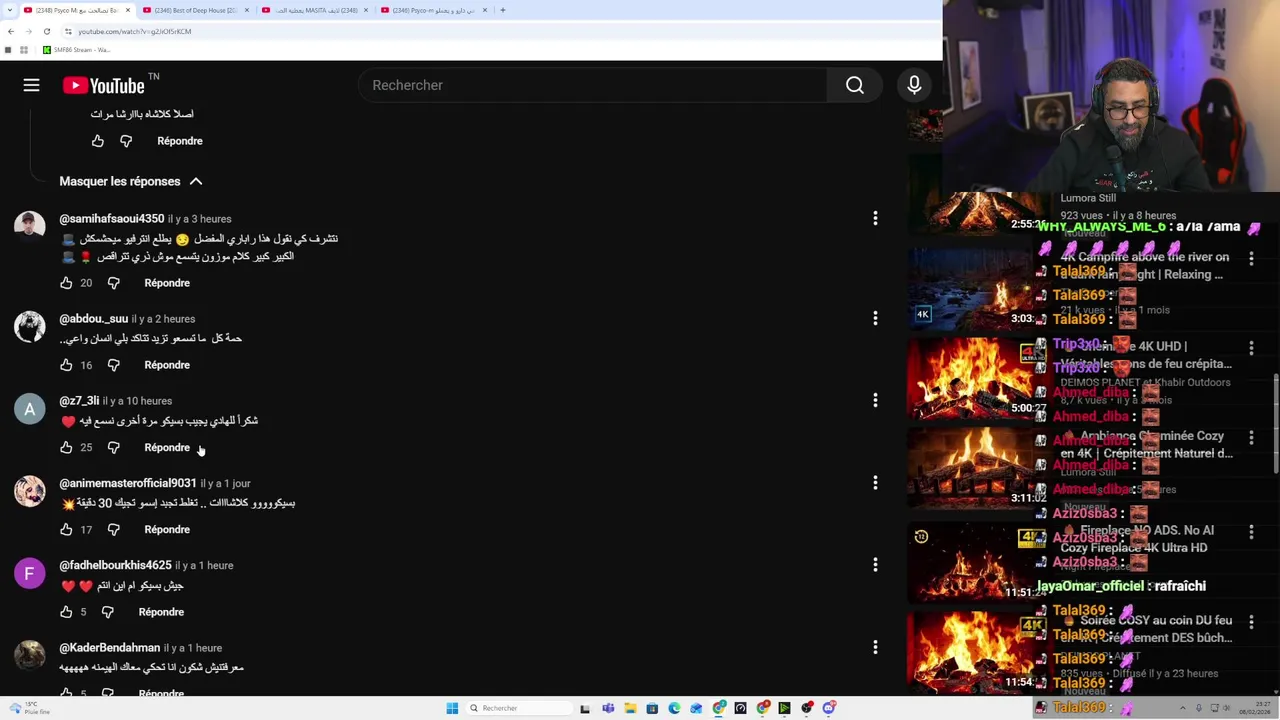Go back in browser history
This screenshot has width=1280, height=720.
[10, 31]
